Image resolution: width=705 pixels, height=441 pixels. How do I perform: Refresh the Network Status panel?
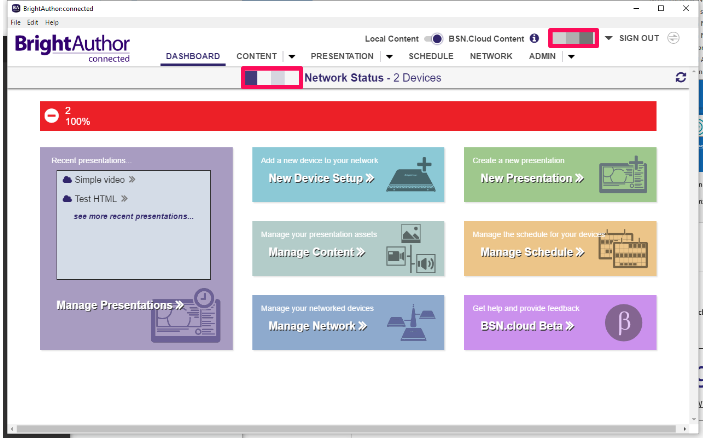[x=681, y=77]
